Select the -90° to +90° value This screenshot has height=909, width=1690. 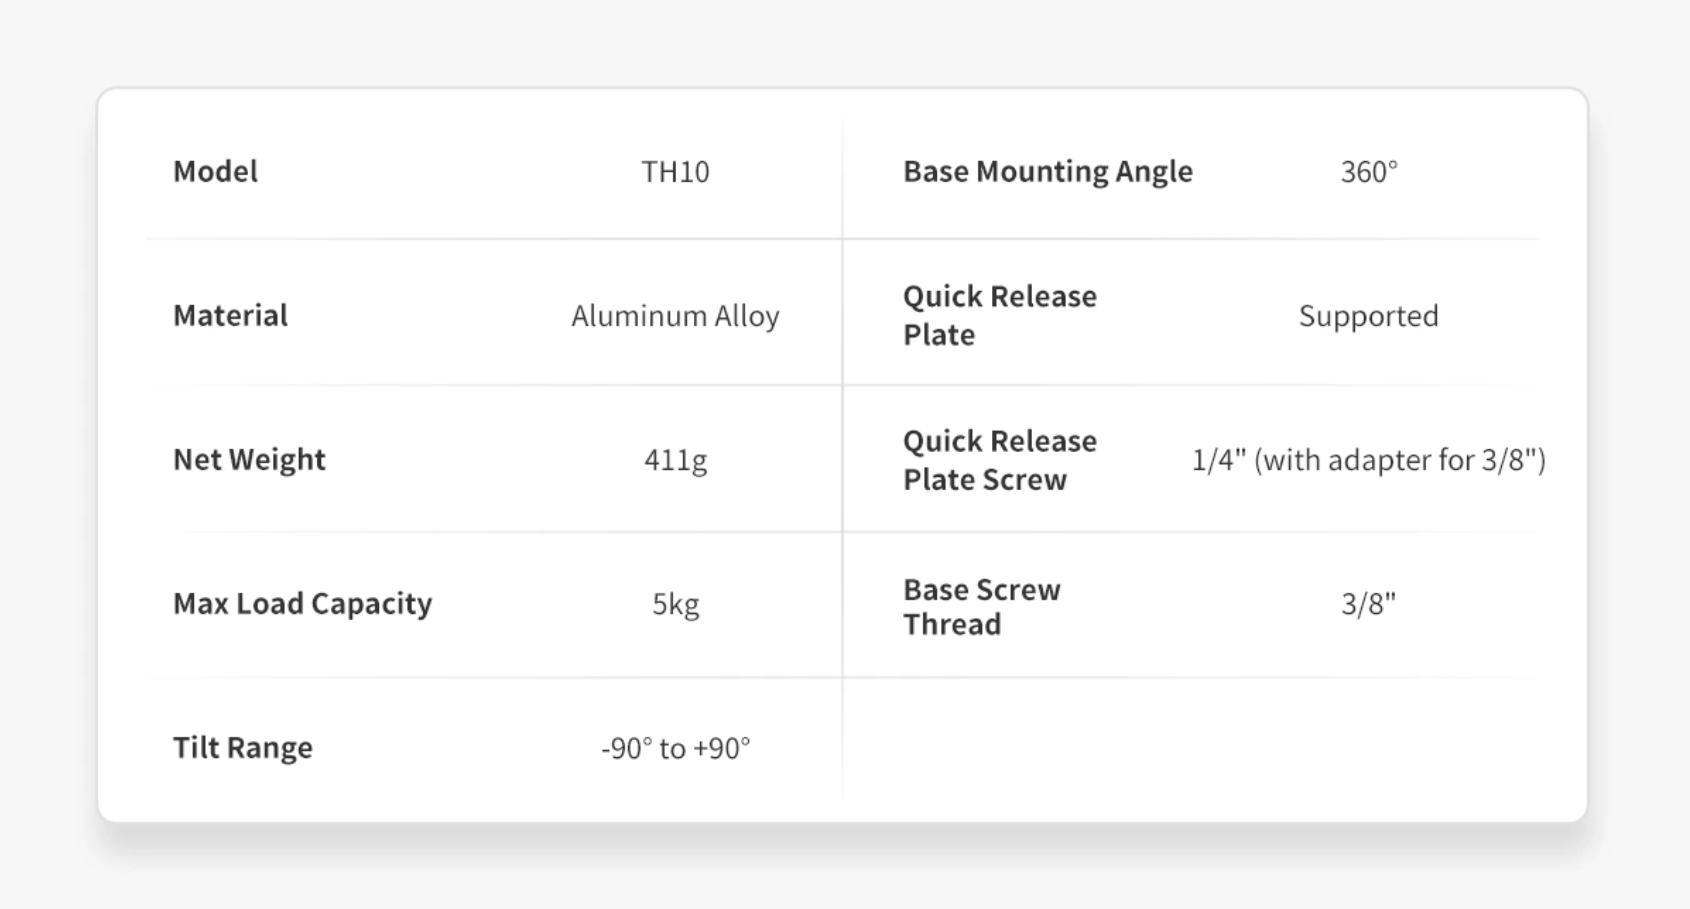pyautogui.click(x=675, y=748)
